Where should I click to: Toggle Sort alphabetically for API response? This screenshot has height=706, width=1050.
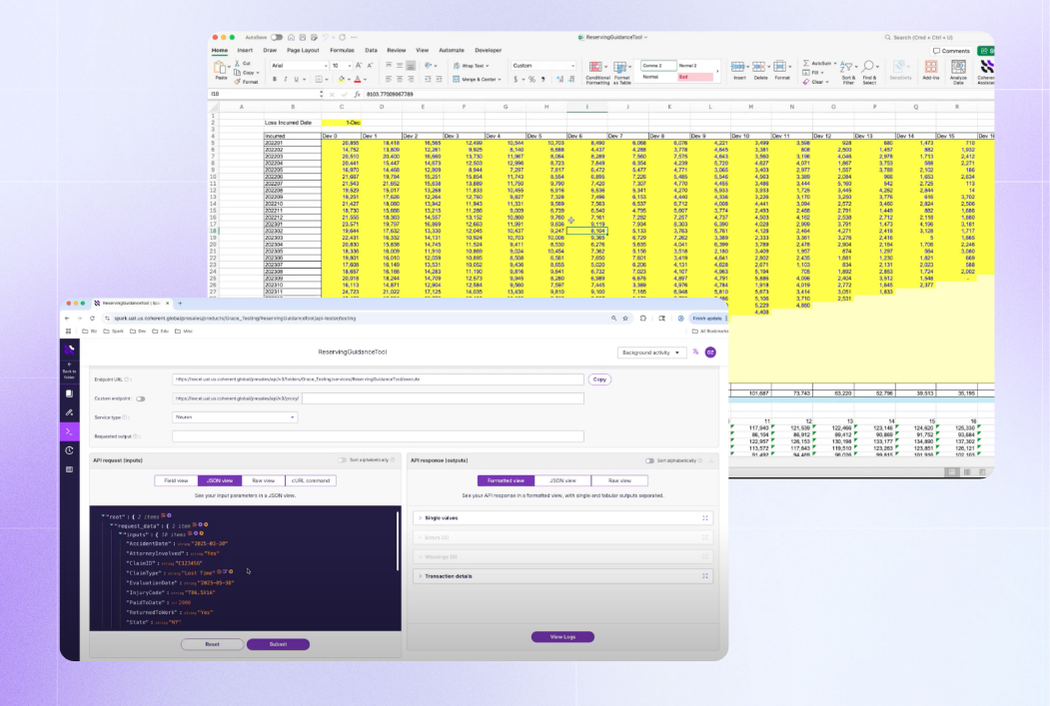tap(650, 461)
